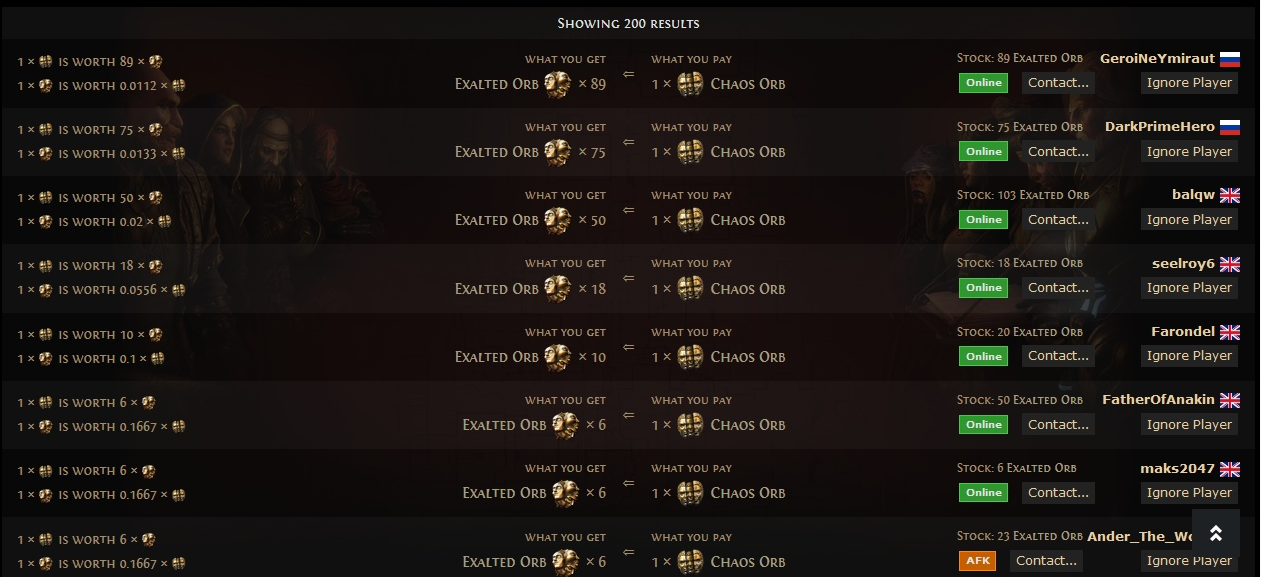Click the UK flag next to balqw

(1230, 195)
